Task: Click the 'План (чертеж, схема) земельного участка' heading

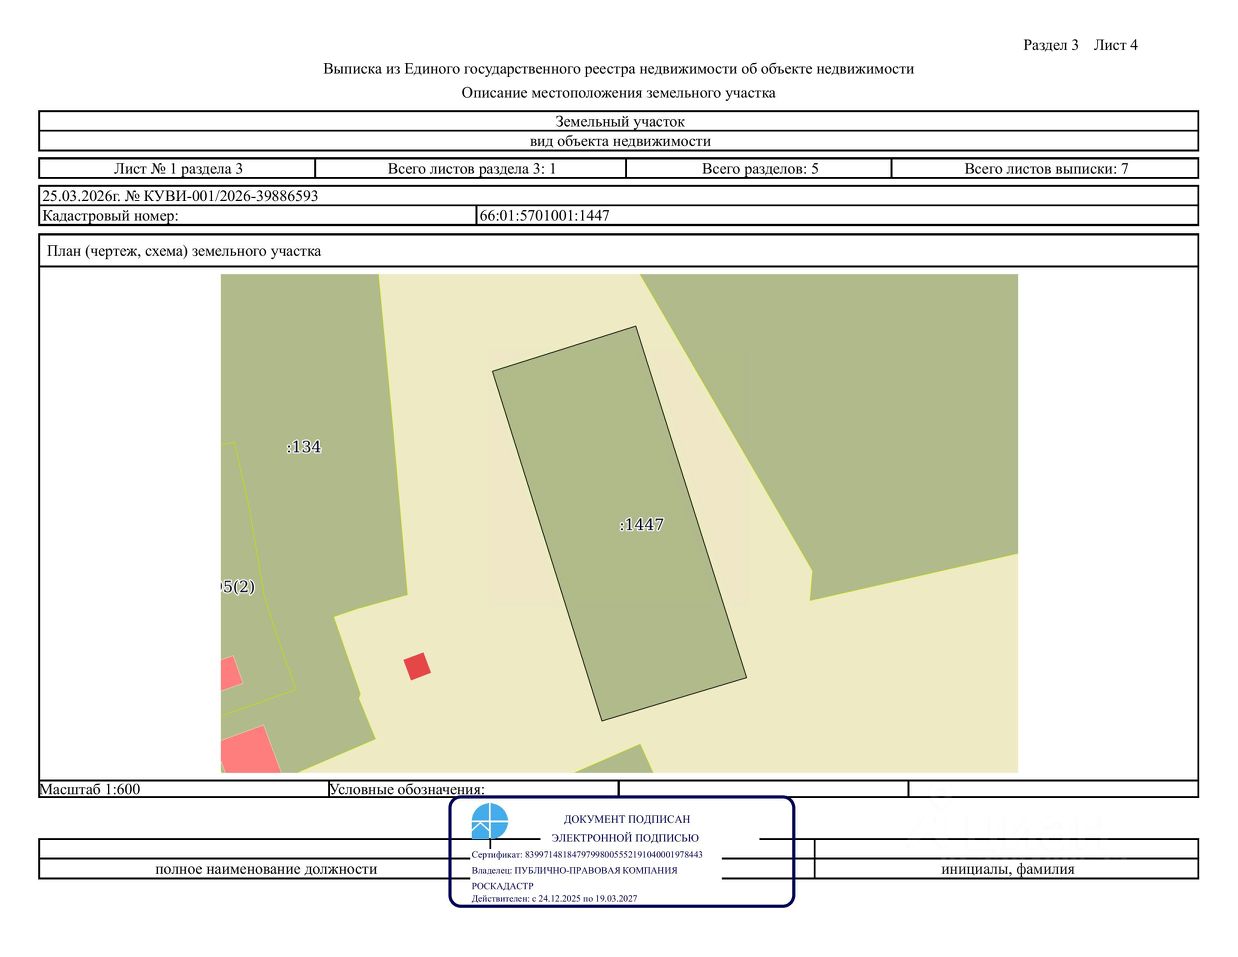Action: (184, 251)
